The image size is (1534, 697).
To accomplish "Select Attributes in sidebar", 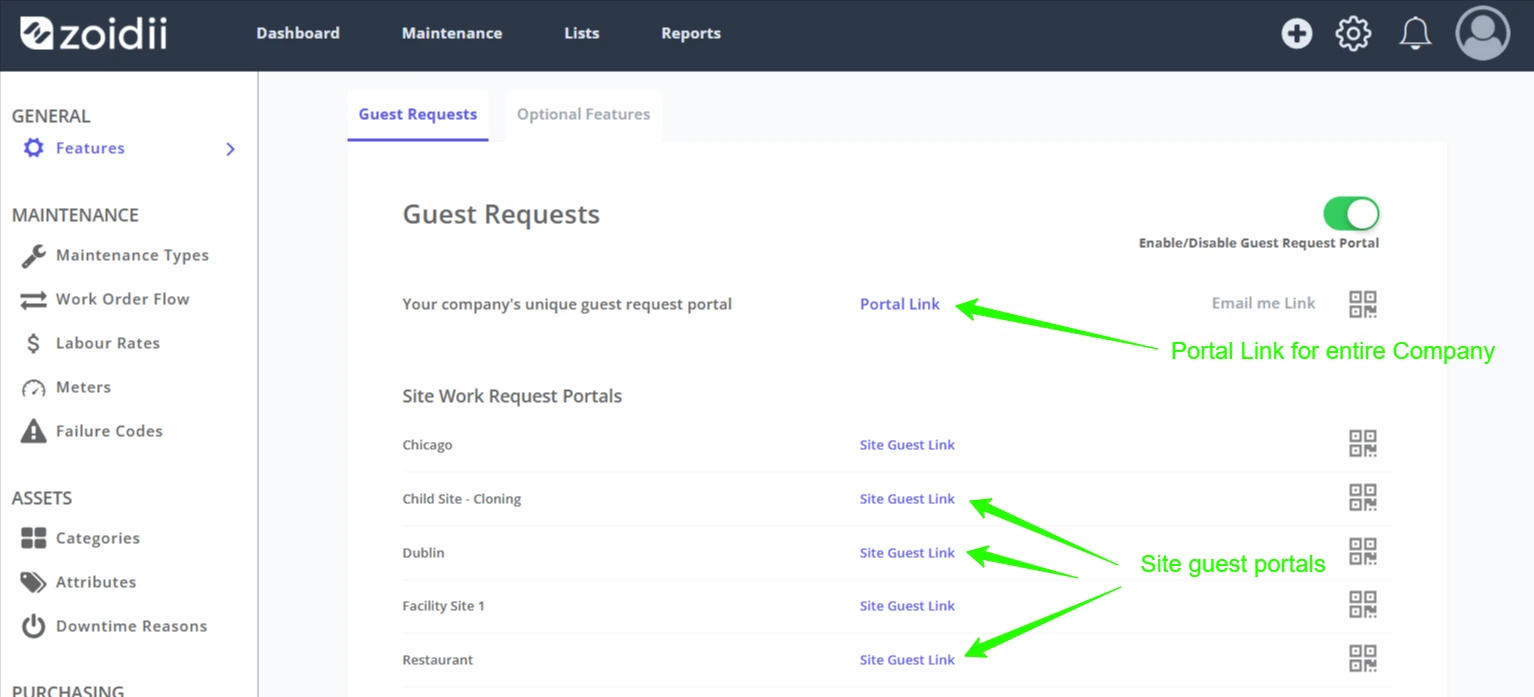I will point(96,582).
